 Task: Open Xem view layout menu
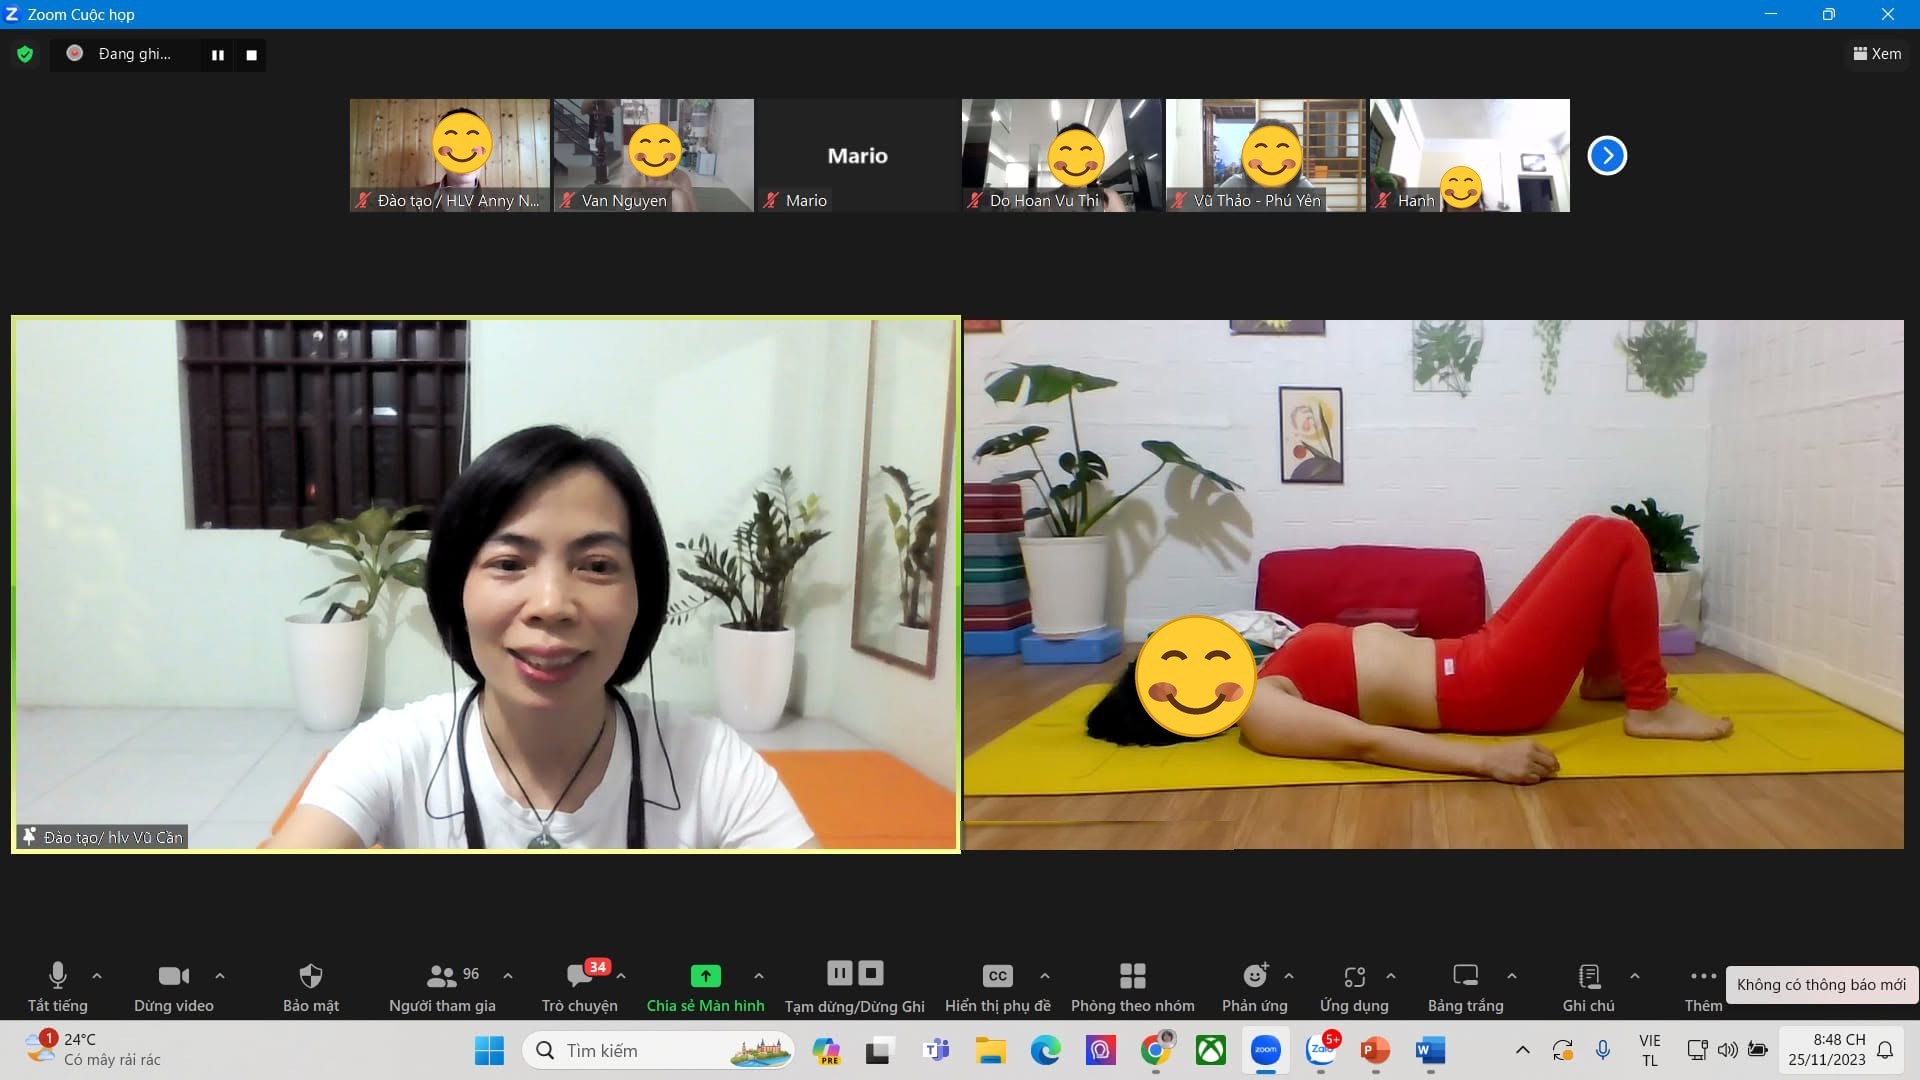point(1877,54)
